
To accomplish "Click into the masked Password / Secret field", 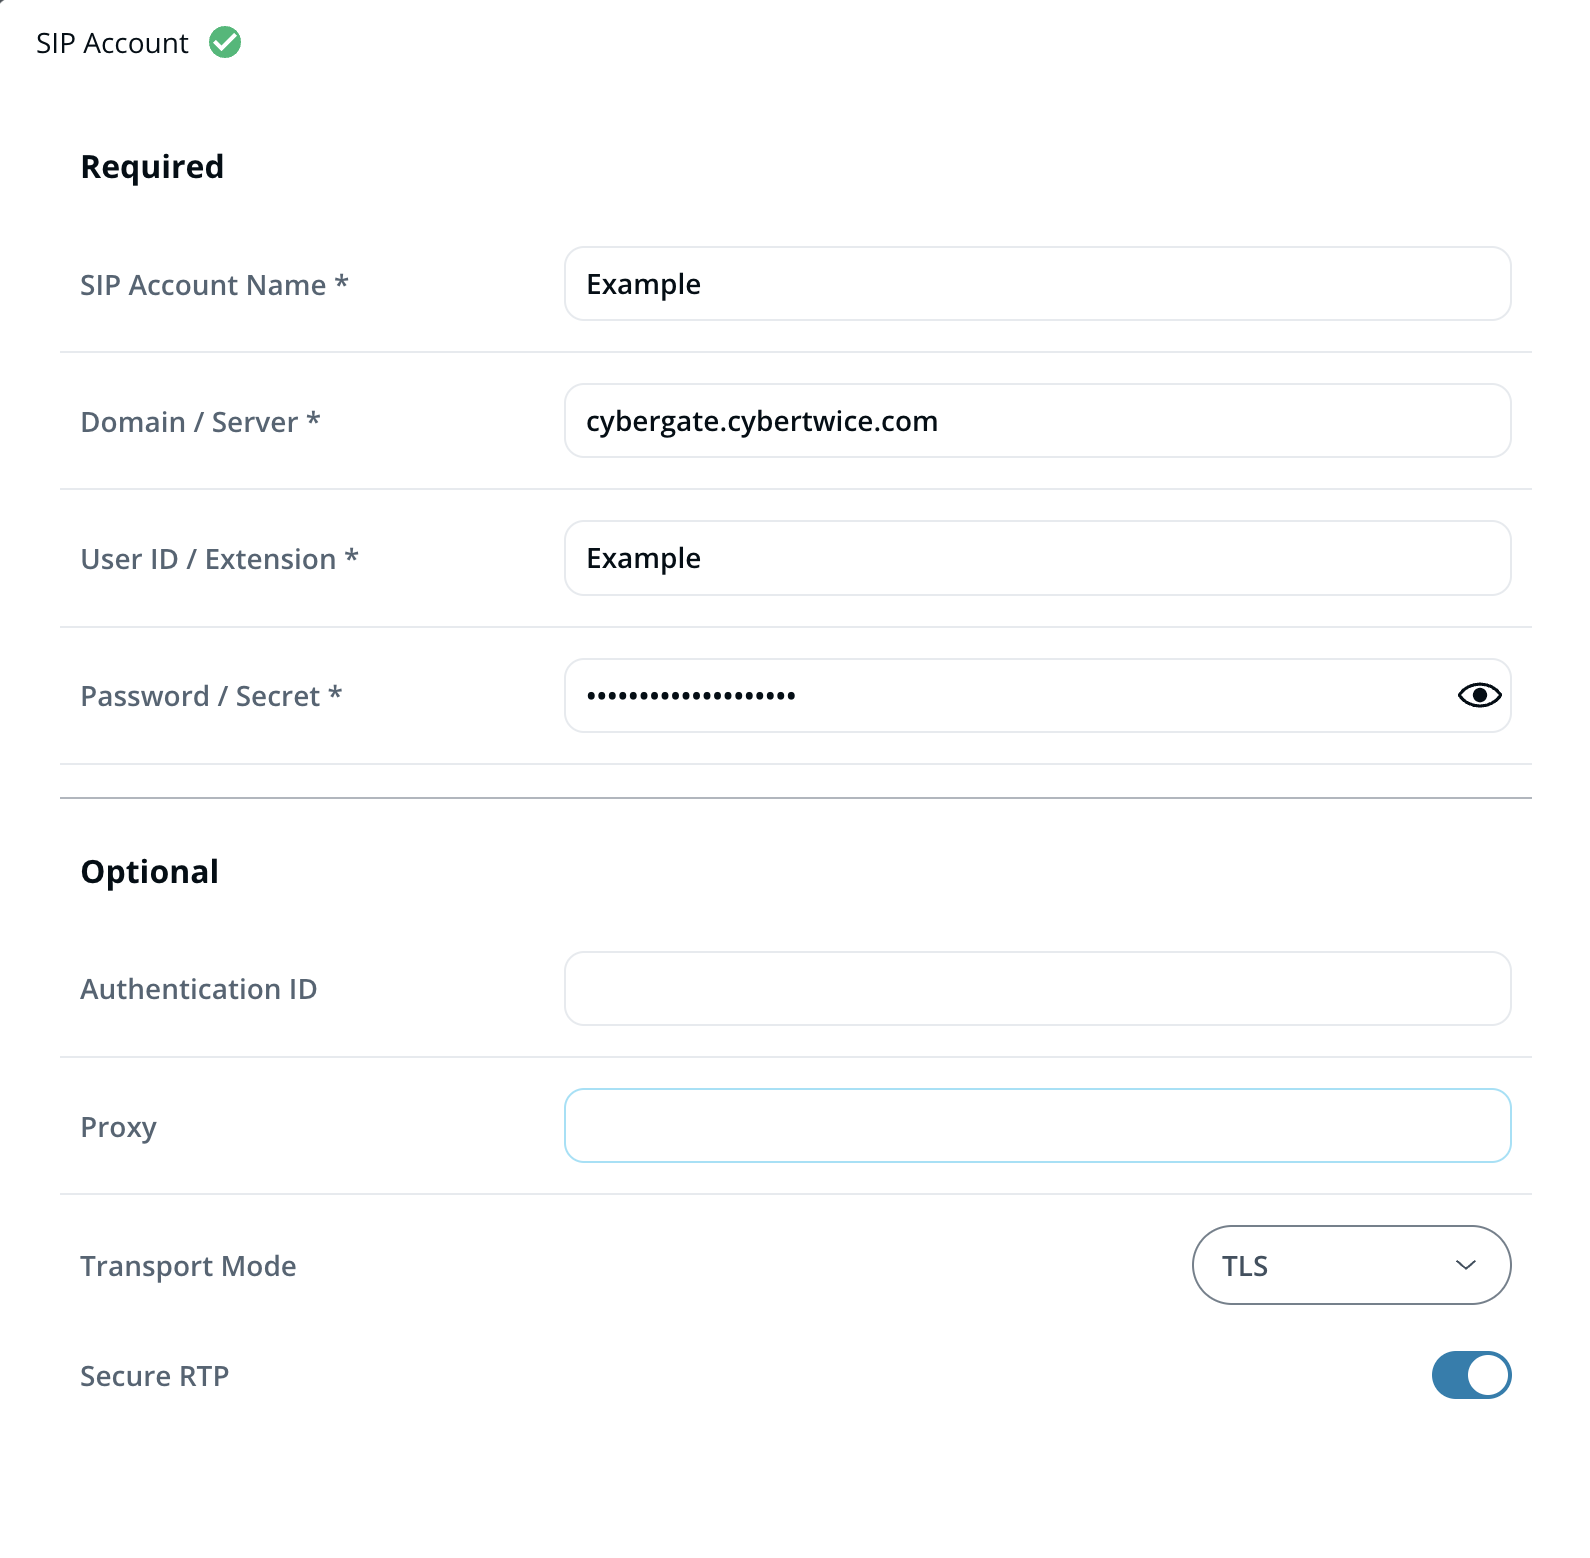I will coord(1000,695).
